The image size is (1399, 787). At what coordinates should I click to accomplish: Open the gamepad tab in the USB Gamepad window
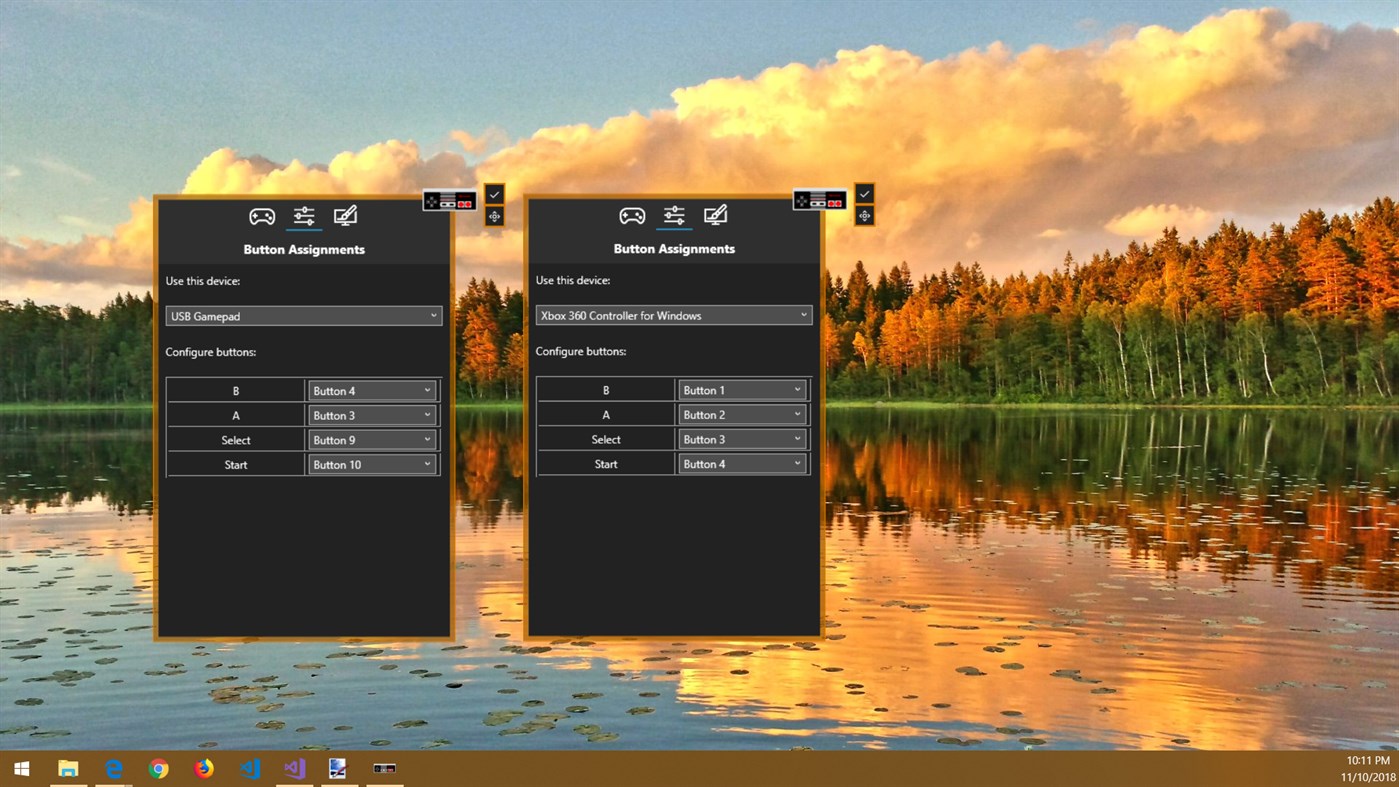[x=262, y=216]
